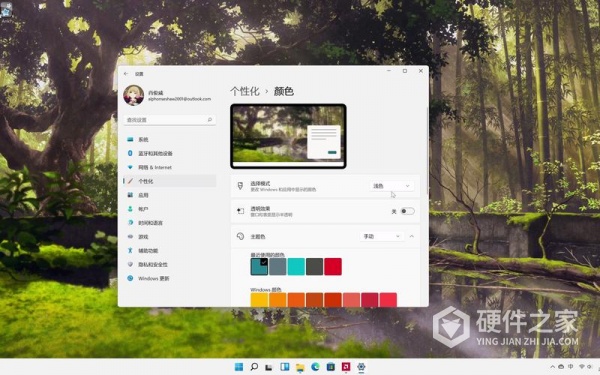Click the back arrow in Settings title bar

click(126, 73)
